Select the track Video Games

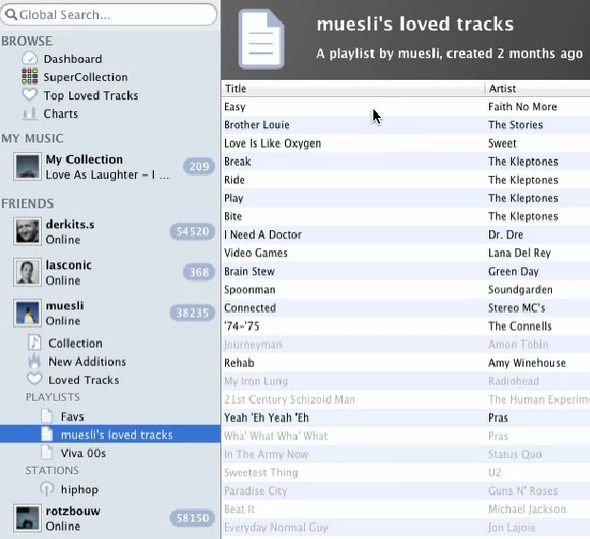[x=255, y=253]
